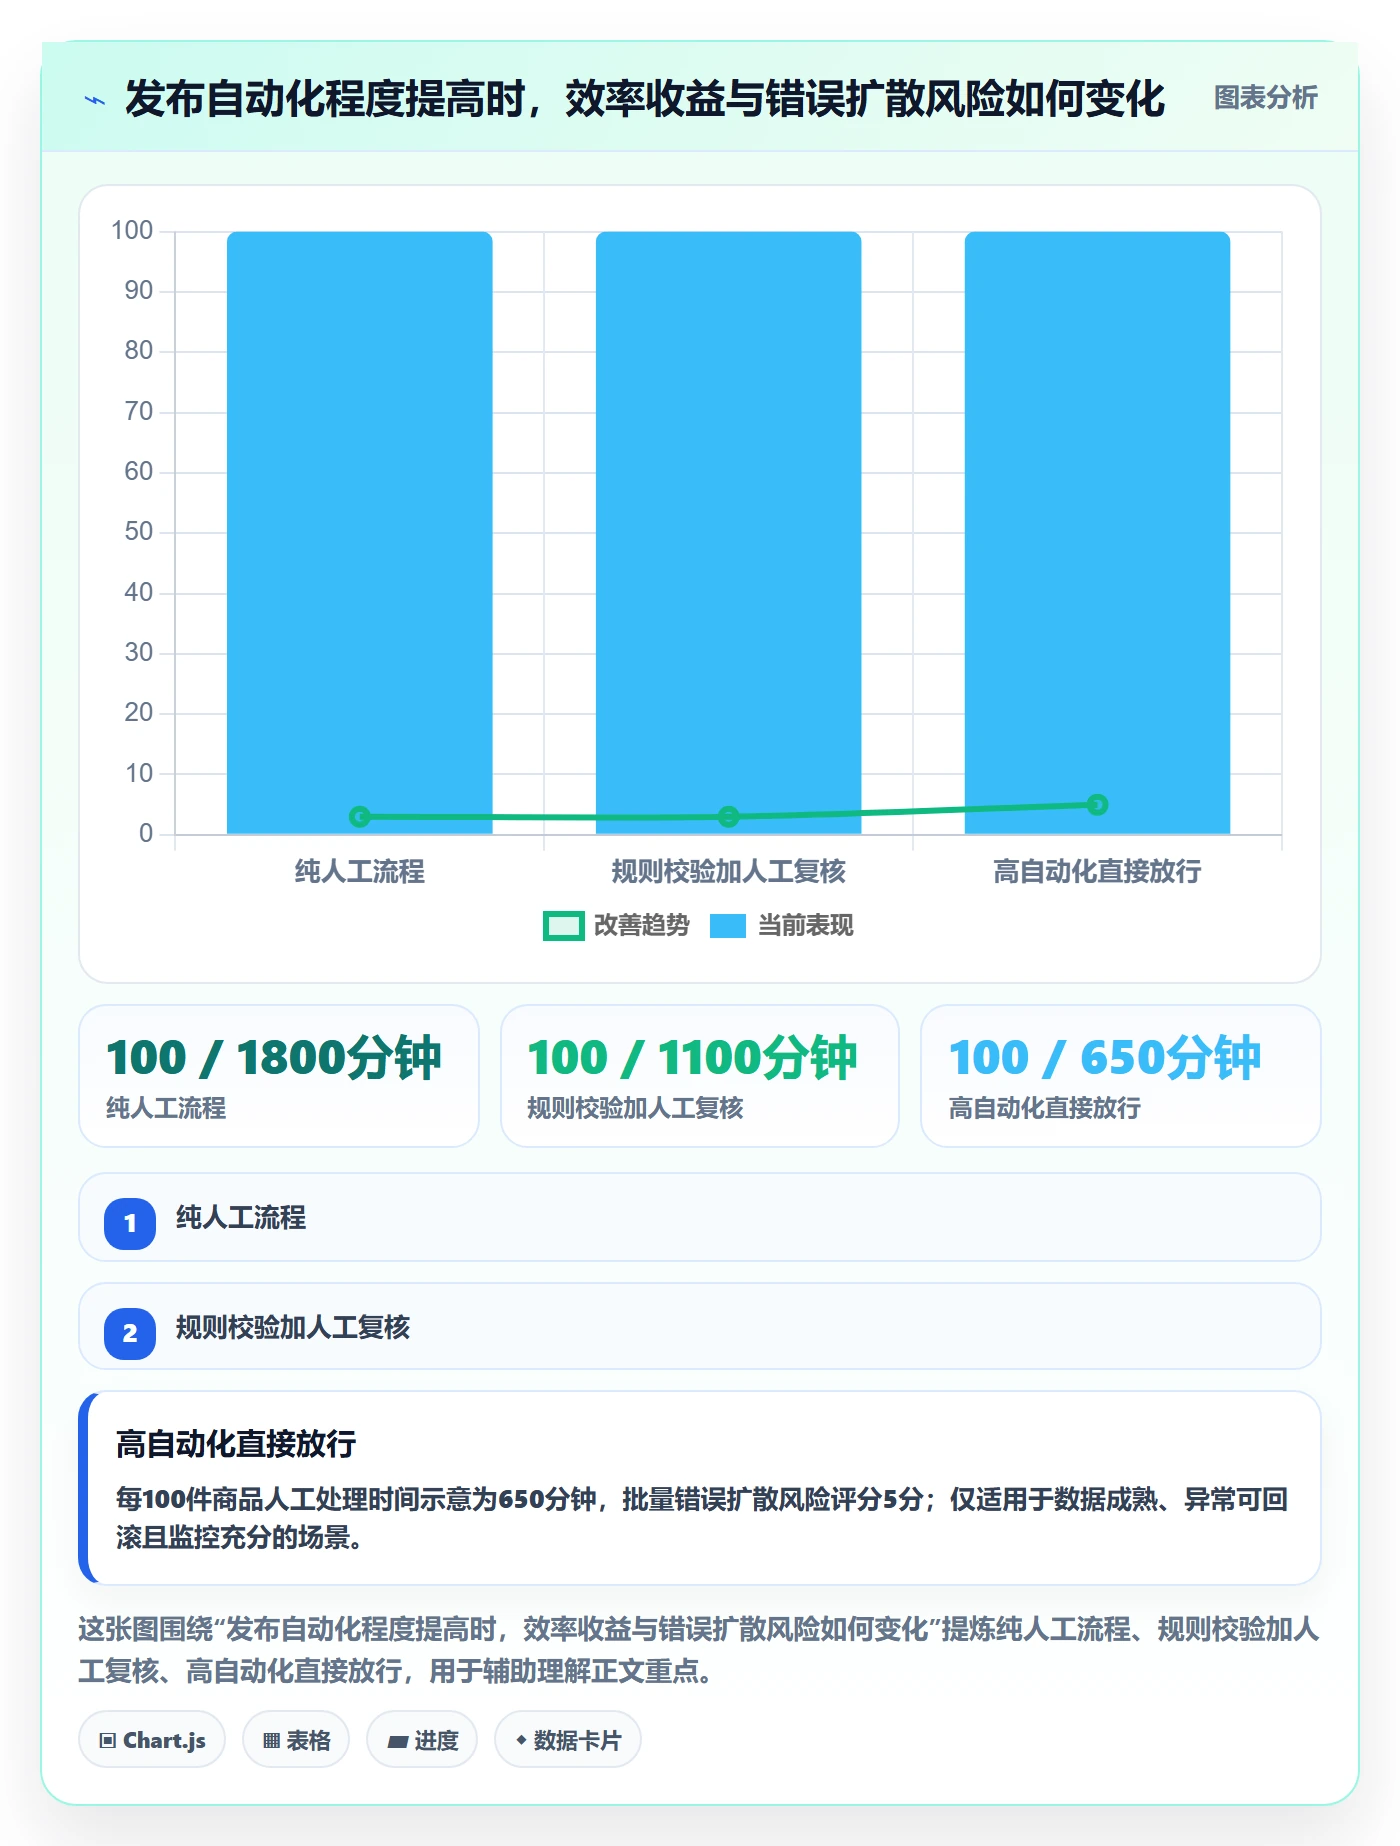This screenshot has height=1846, width=1400.
Task: Click the 规则校验加人工复核 x-axis label
Action: [729, 872]
